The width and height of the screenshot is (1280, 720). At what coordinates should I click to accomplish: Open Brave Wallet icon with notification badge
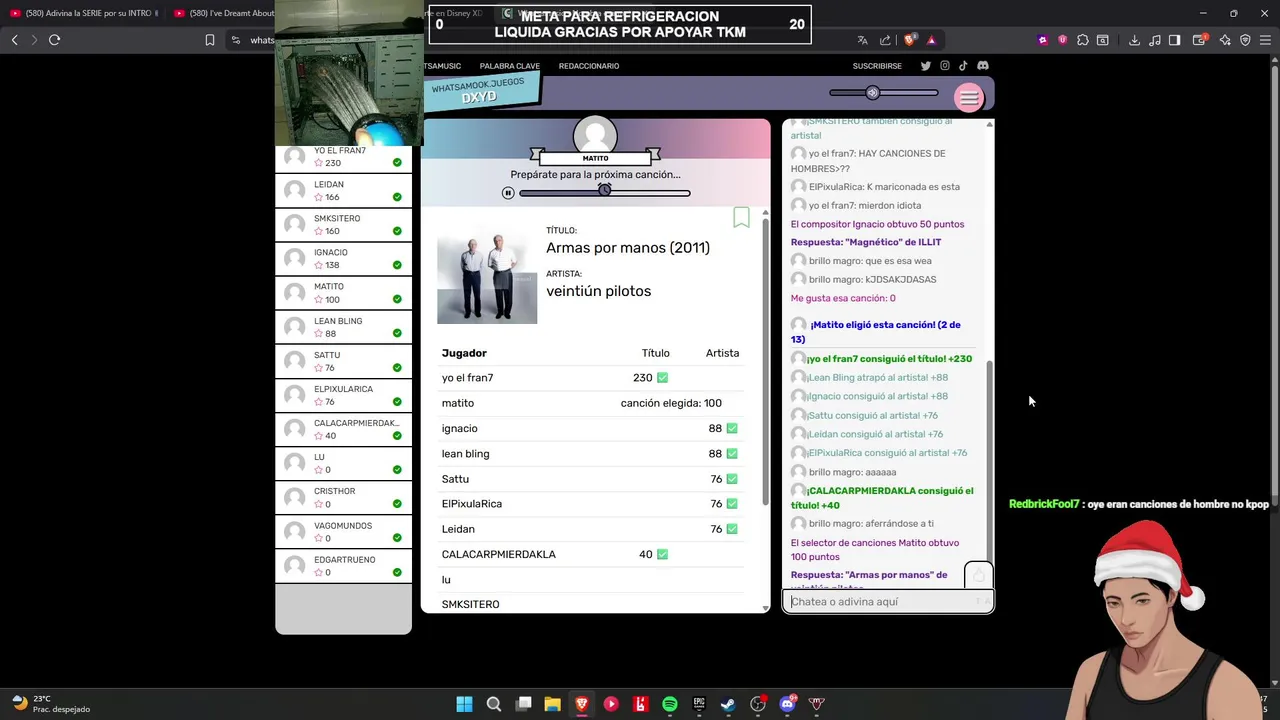(x=1200, y=40)
